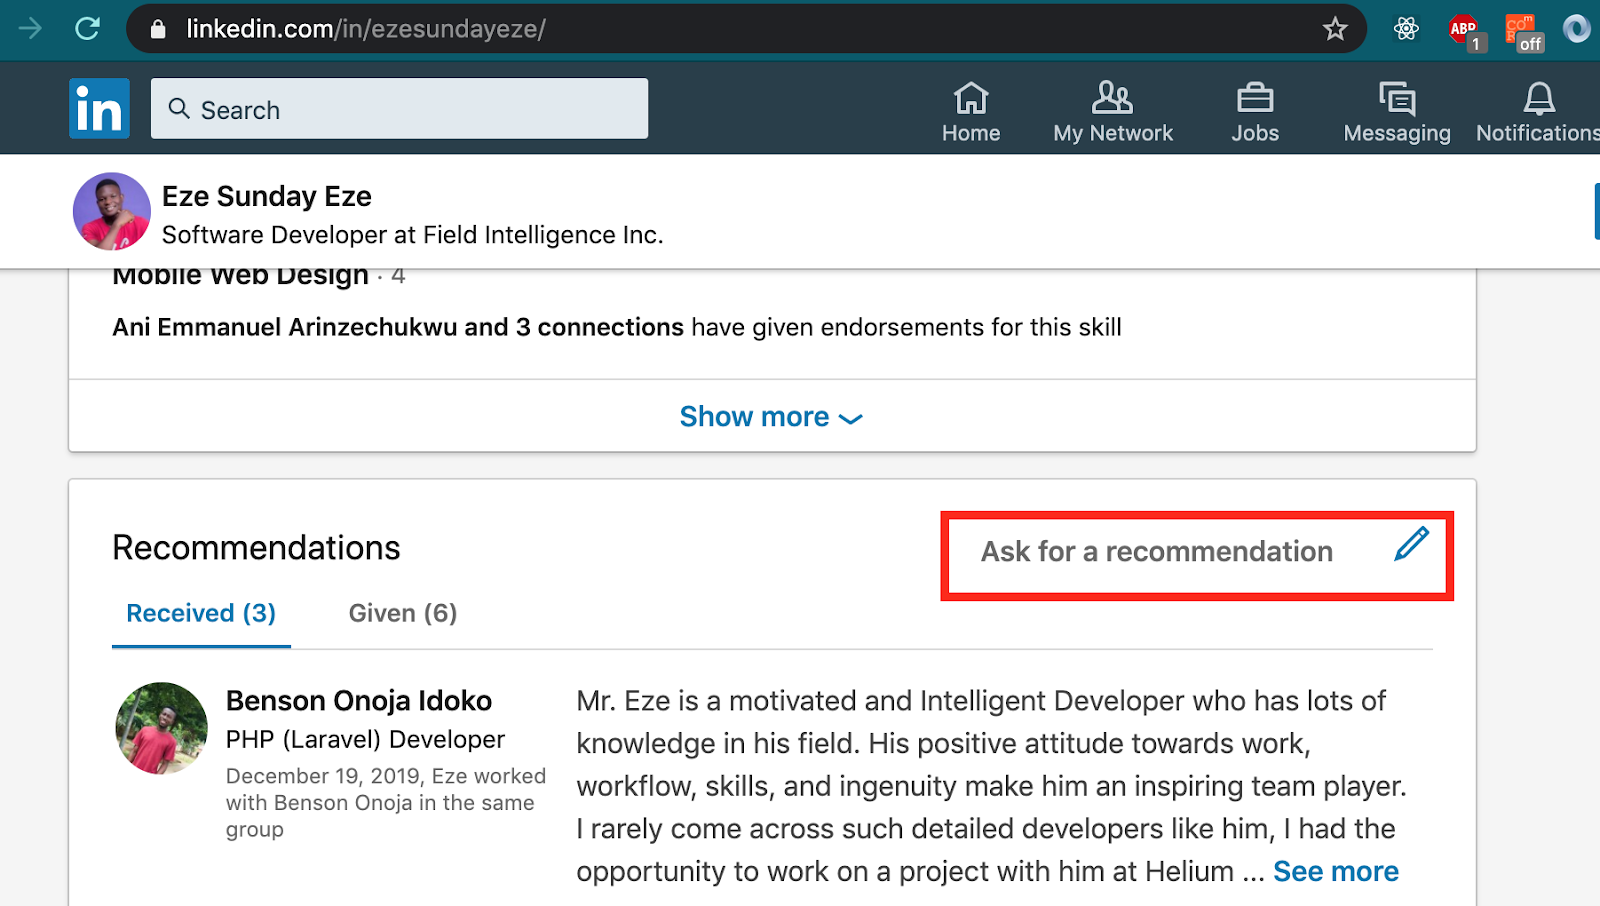Open Benson Onoja Idoko's profile link
Screen dimensions: 1600x906
[359, 700]
